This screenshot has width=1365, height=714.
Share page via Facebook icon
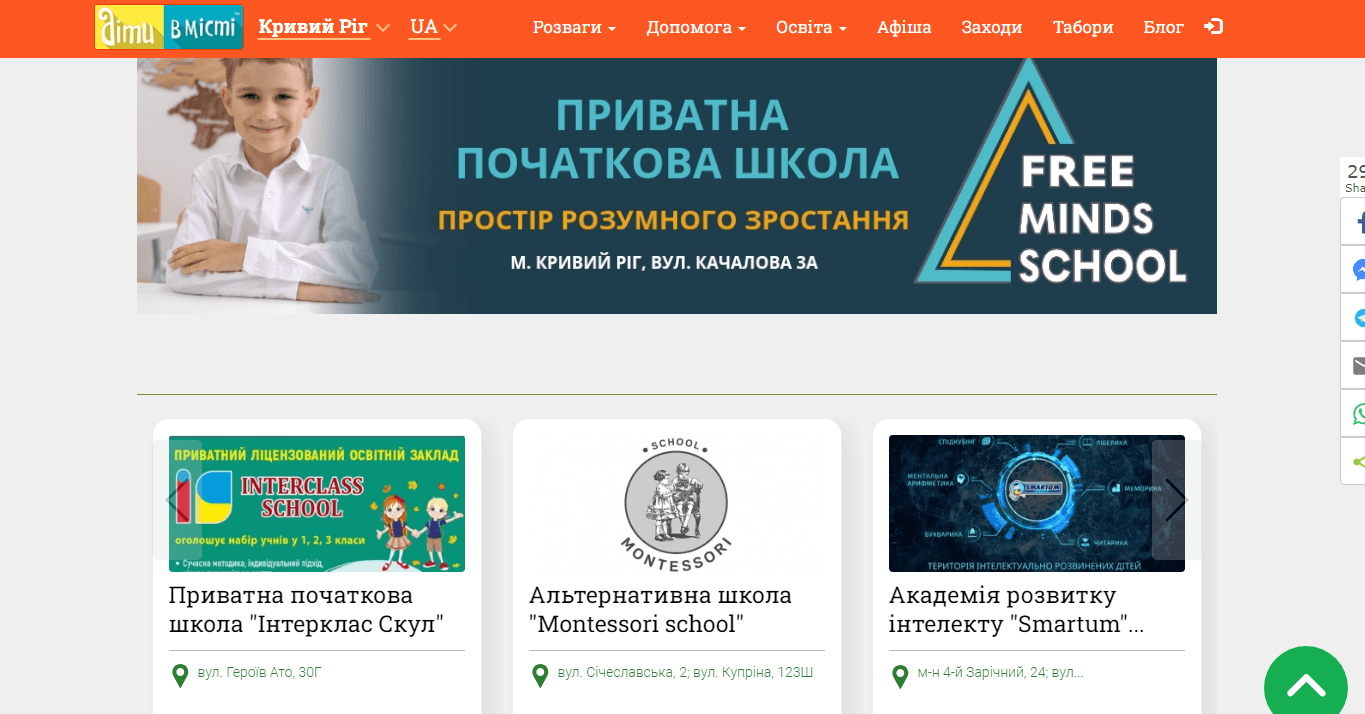1354,222
